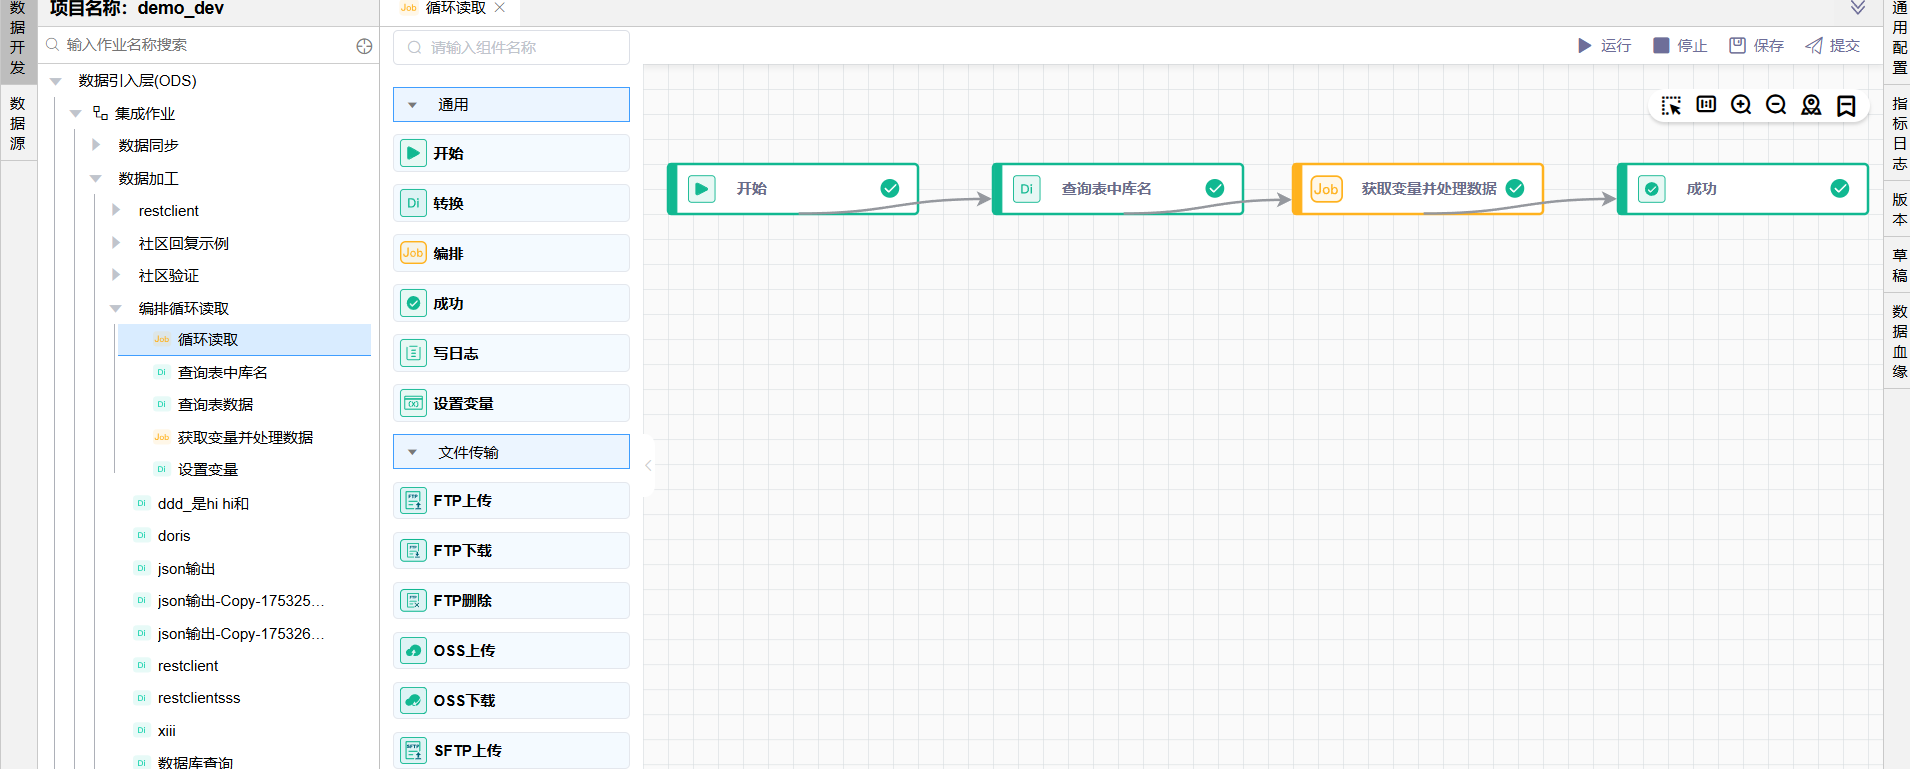Activate the box selection tool icon
The image size is (1910, 769).
coord(1671,105)
